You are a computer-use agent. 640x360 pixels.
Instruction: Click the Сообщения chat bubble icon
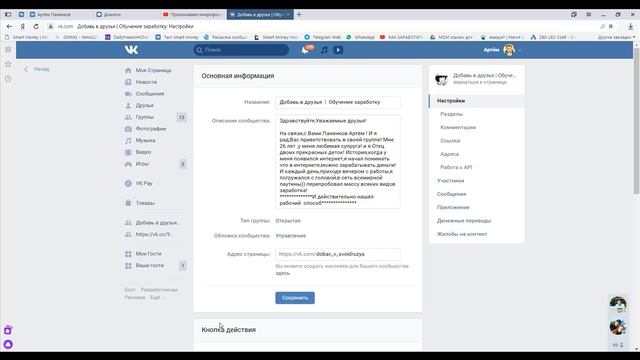click(128, 94)
